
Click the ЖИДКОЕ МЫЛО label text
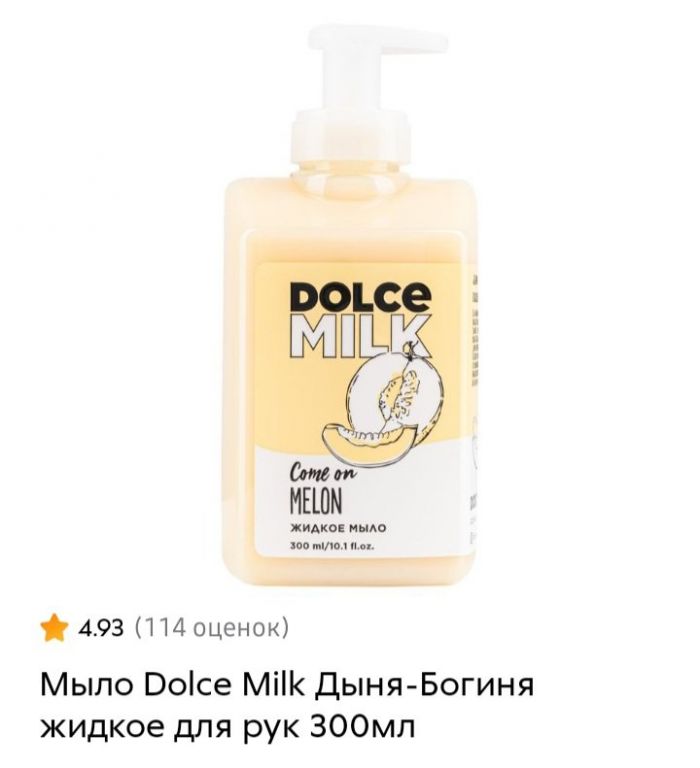(338, 528)
